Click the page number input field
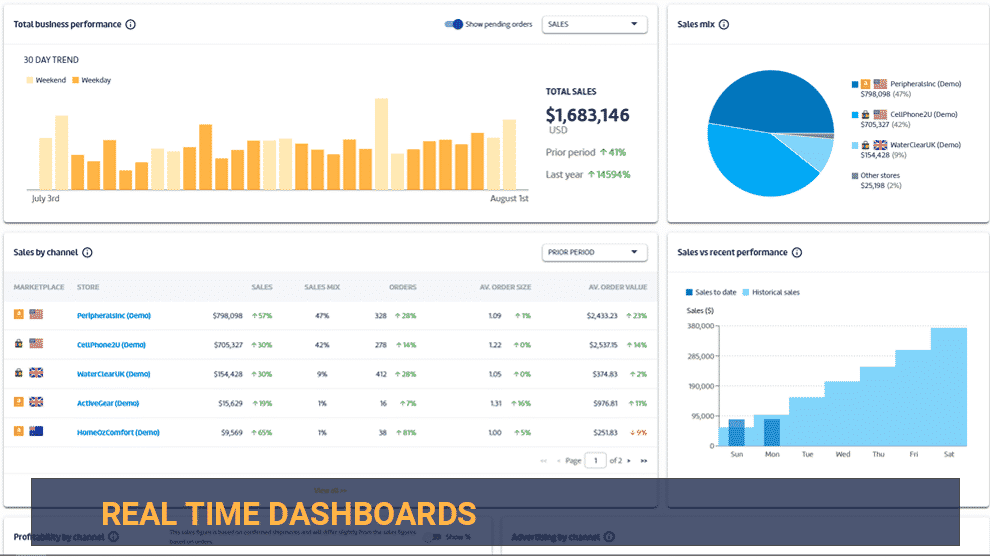Image resolution: width=990 pixels, height=558 pixels. pos(595,461)
